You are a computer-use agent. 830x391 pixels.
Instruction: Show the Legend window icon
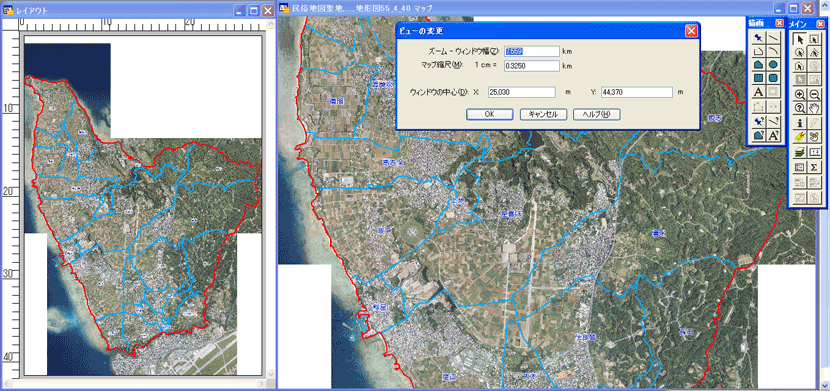point(800,168)
